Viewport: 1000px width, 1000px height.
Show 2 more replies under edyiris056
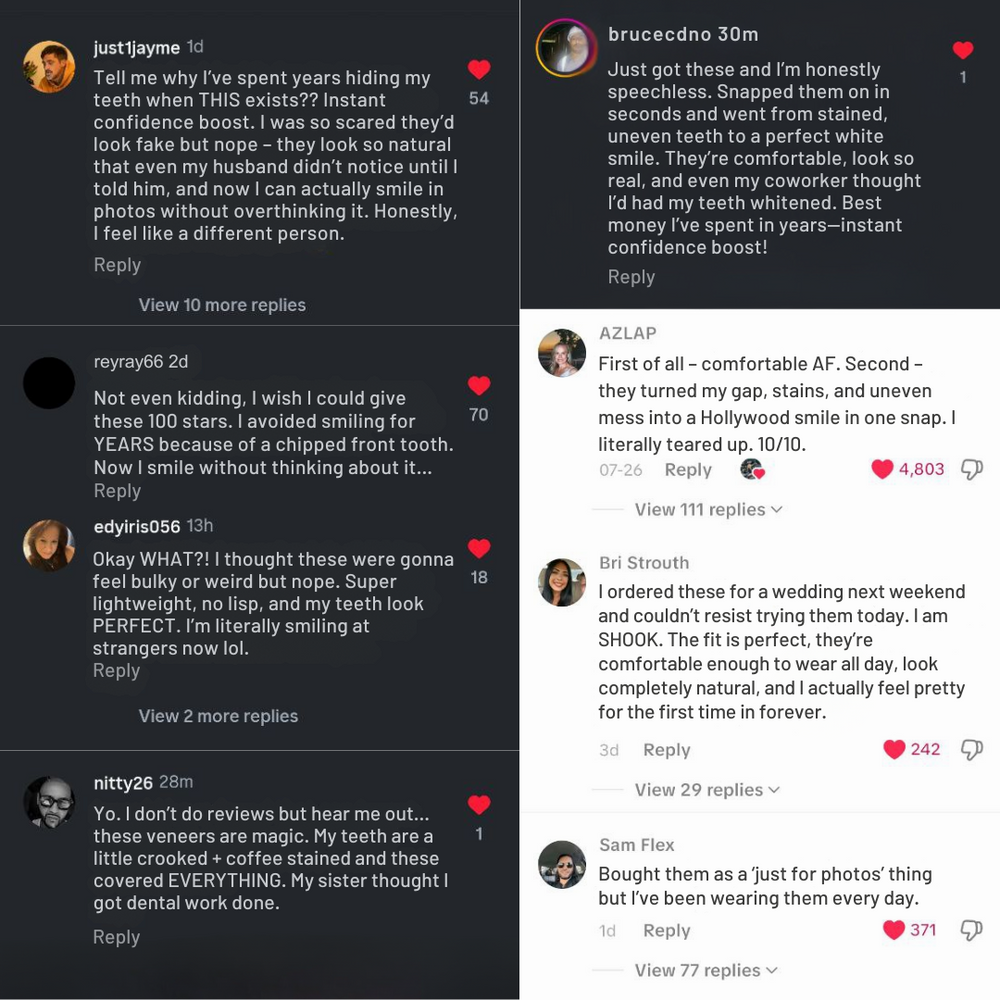tap(218, 716)
